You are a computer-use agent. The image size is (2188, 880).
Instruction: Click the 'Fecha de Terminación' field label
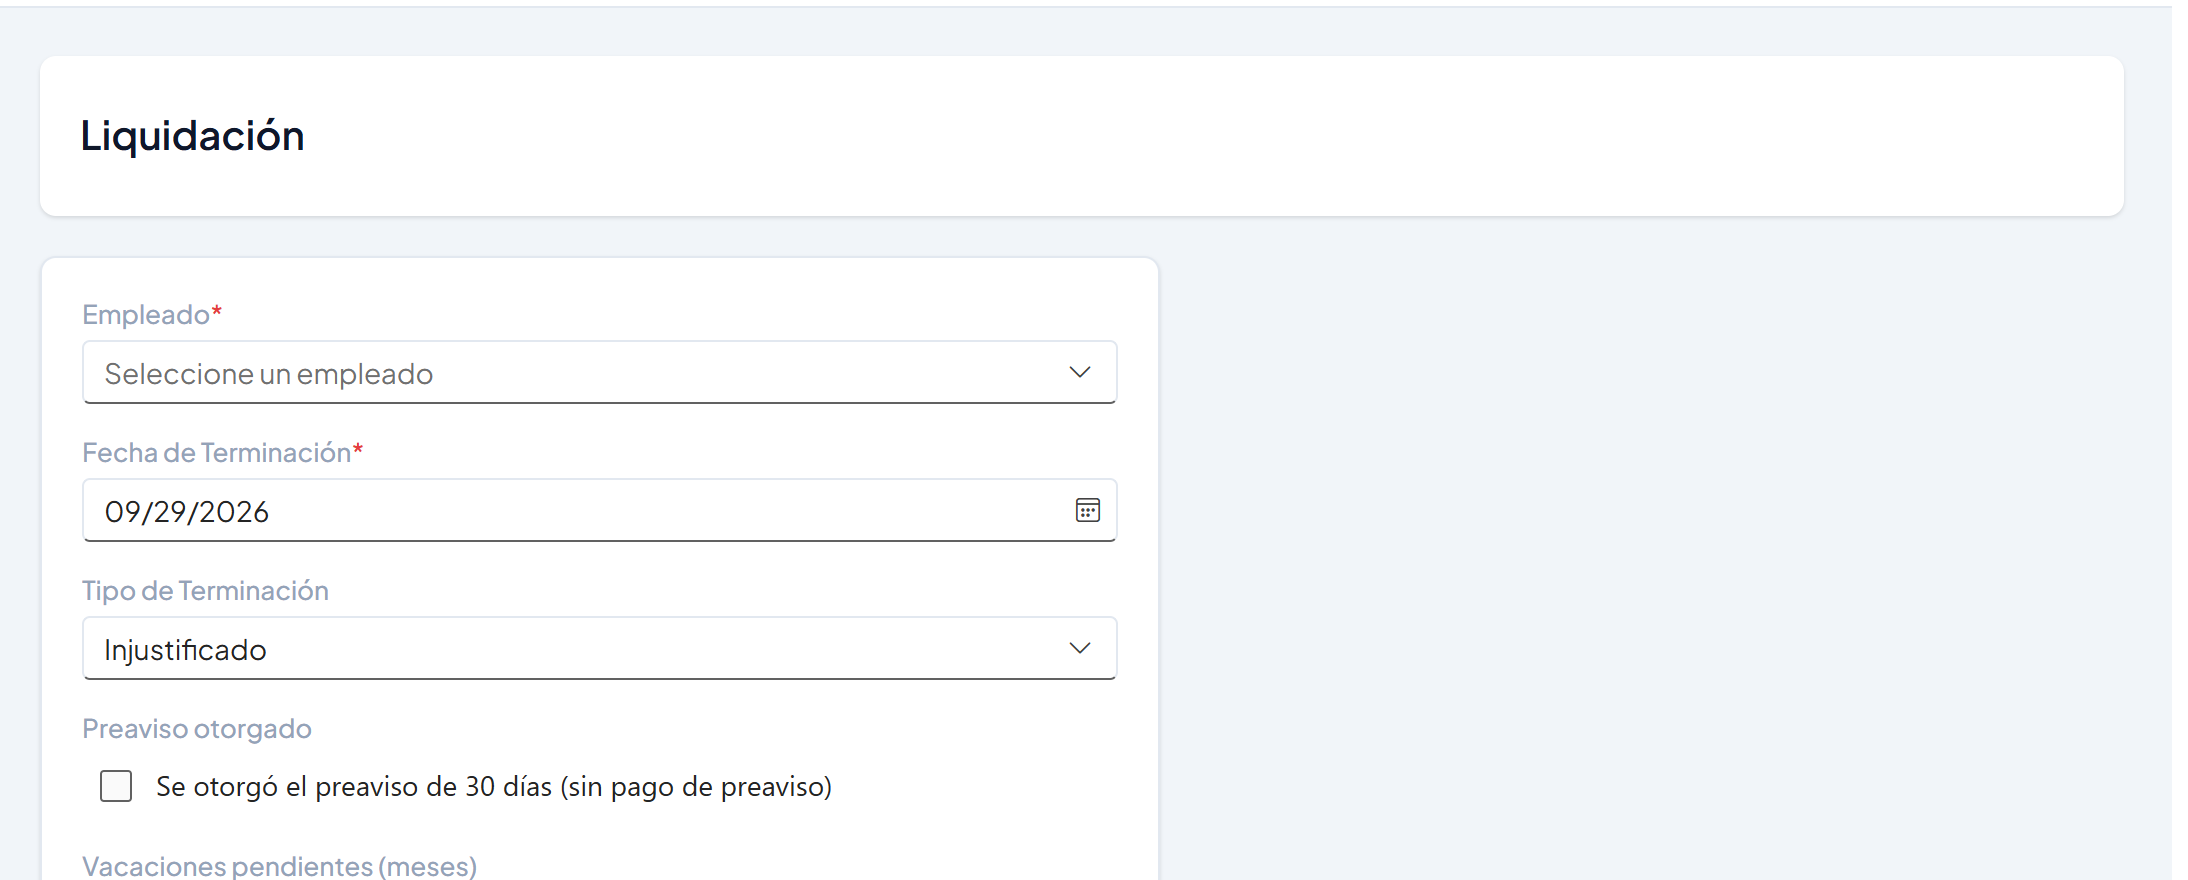pos(217,453)
